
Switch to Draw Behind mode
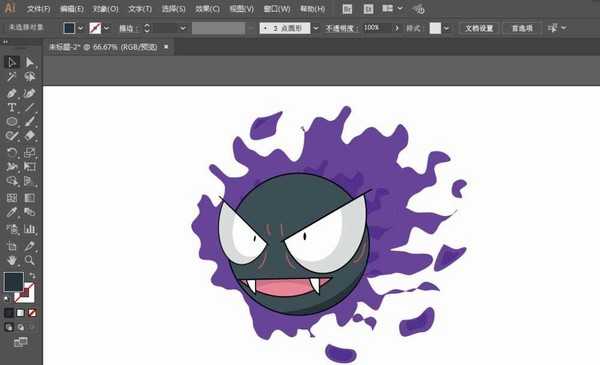coord(20,328)
